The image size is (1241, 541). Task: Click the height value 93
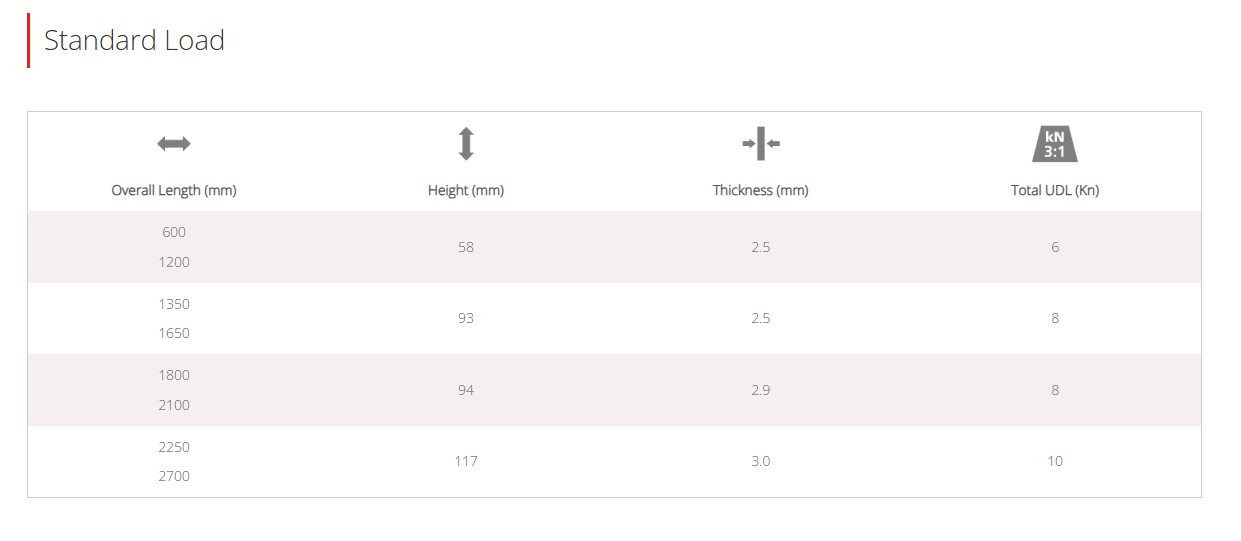(466, 318)
